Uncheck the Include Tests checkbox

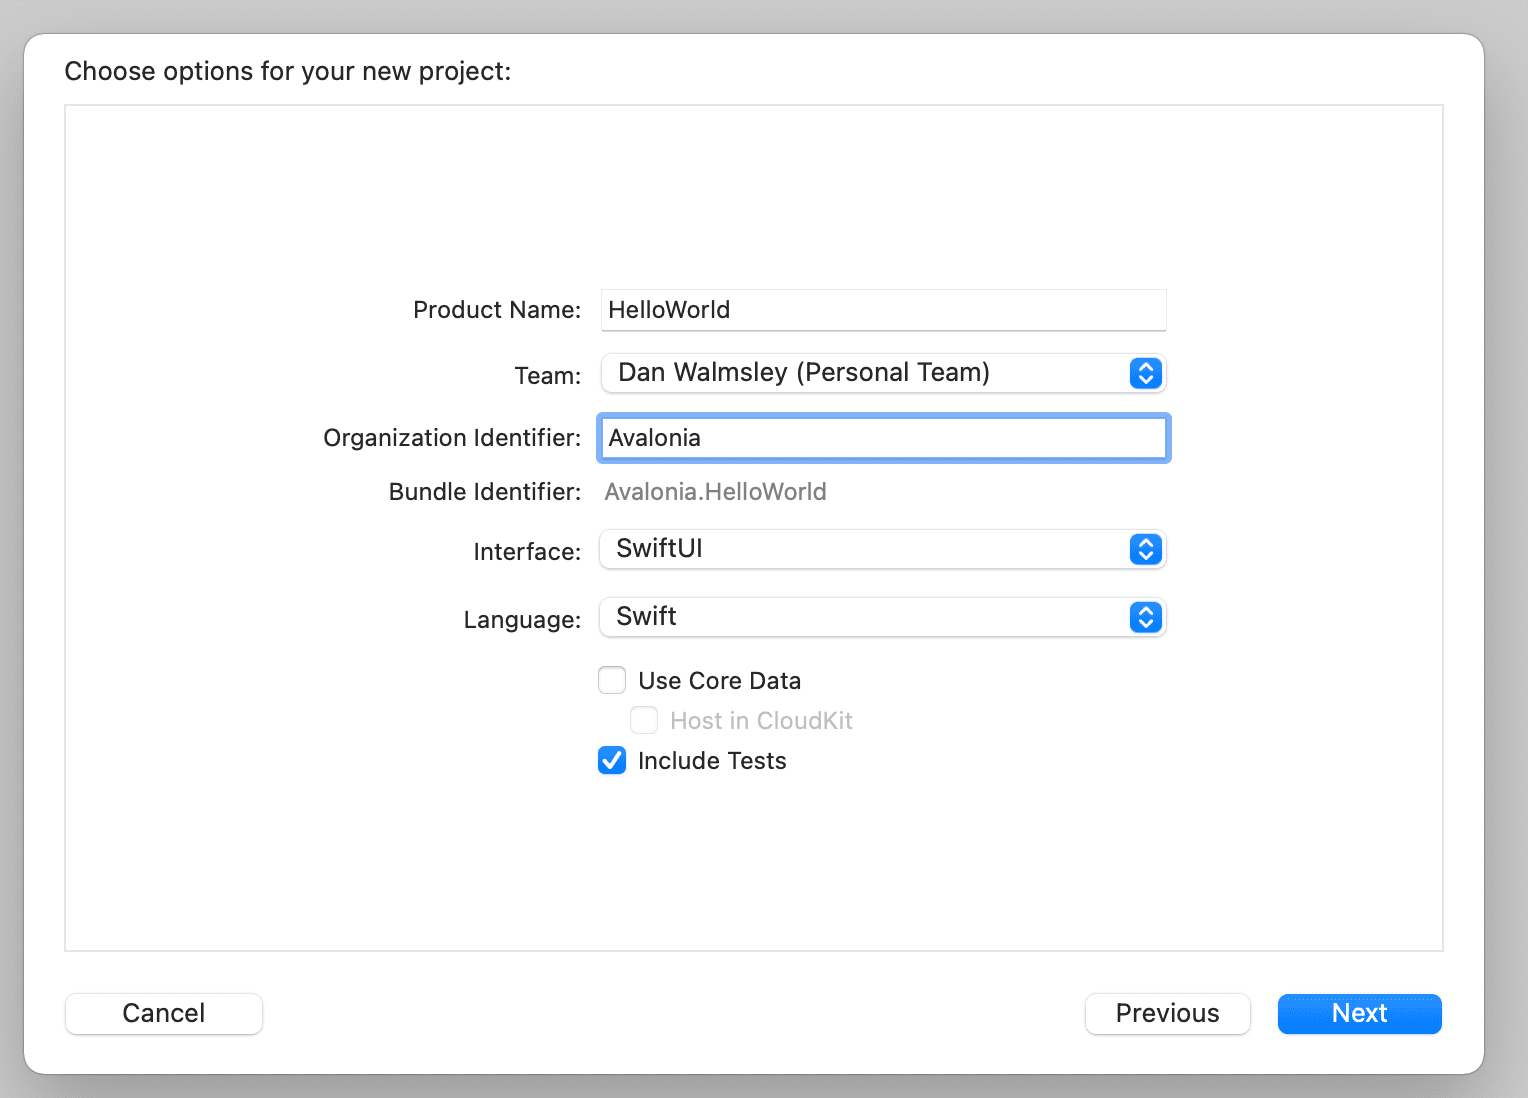(612, 761)
